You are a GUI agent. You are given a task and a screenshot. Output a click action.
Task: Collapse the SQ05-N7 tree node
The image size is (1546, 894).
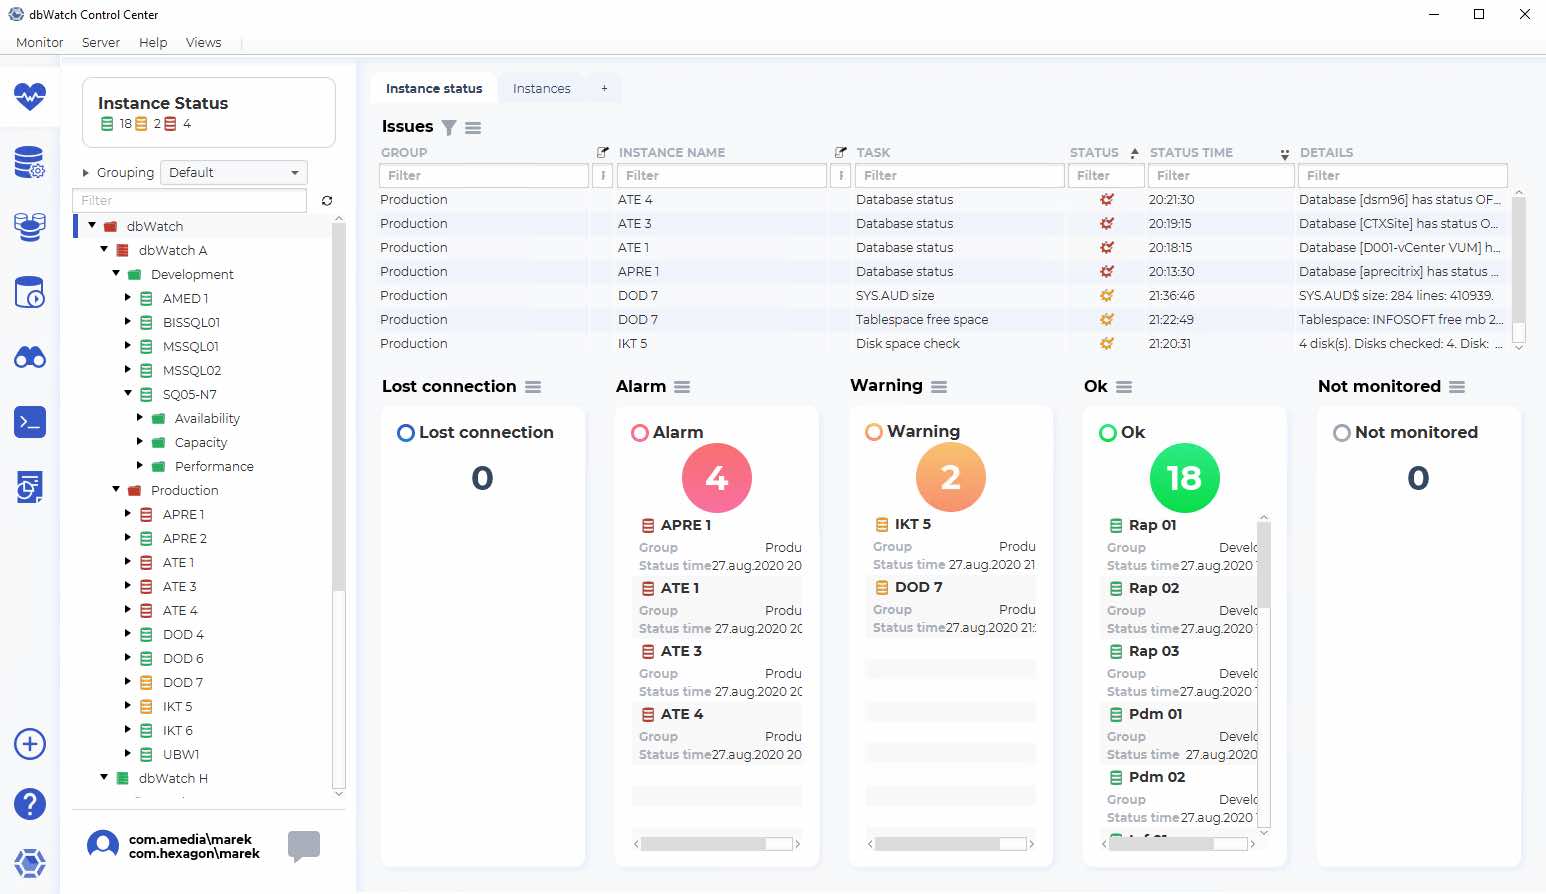coord(128,394)
